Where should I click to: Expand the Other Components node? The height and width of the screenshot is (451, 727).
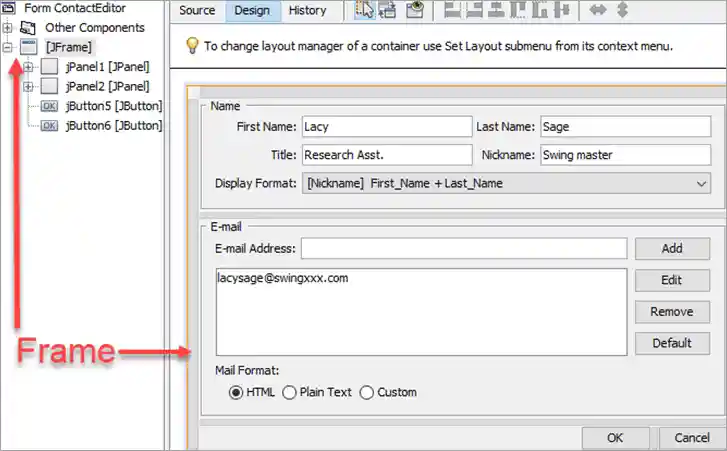point(7,28)
